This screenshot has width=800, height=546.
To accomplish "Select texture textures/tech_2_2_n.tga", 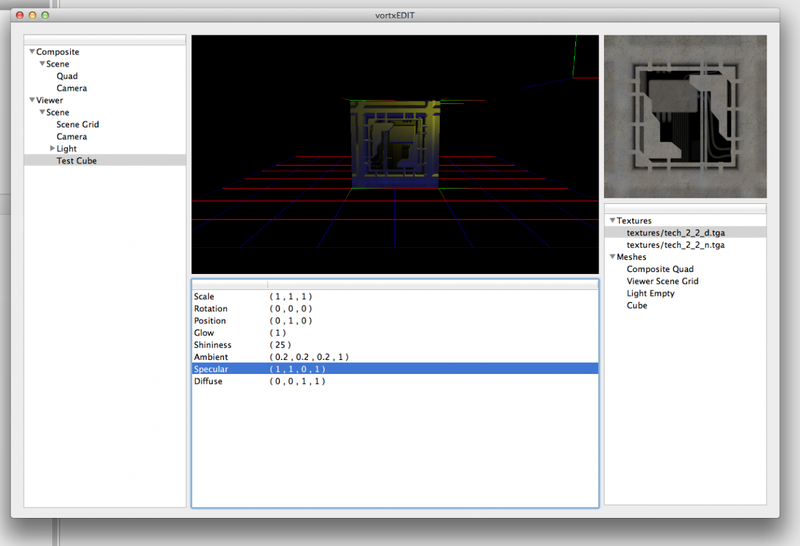I will 676,245.
